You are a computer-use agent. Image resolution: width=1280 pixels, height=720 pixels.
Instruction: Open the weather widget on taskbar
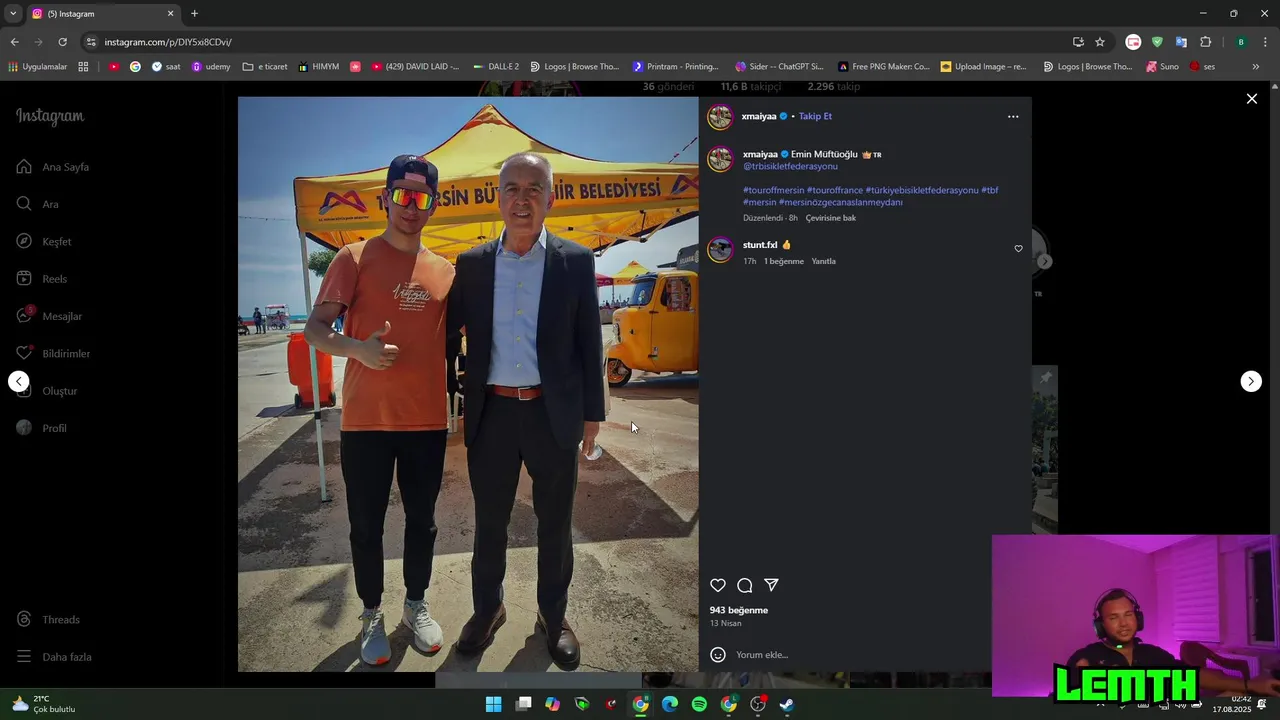coord(43,704)
